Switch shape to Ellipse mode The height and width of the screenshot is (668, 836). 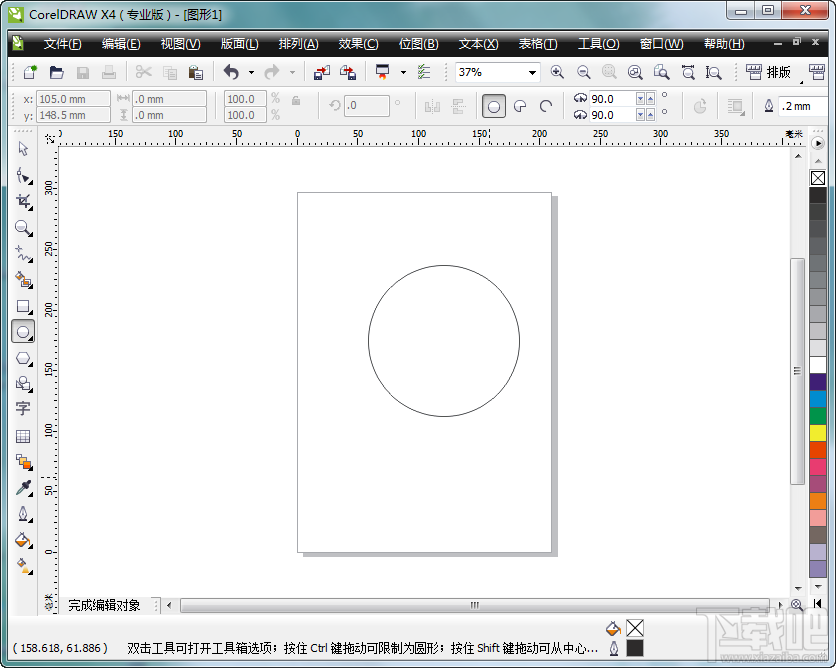click(493, 106)
